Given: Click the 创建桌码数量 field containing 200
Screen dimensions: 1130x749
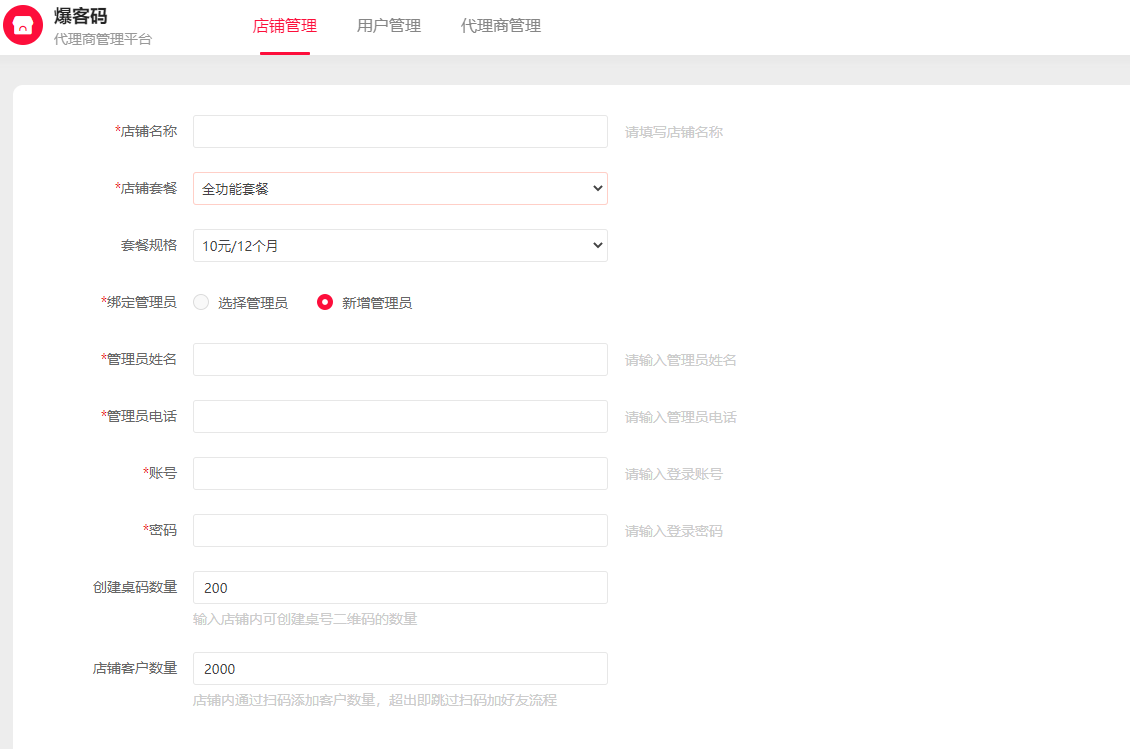Looking at the screenshot, I should [400, 587].
